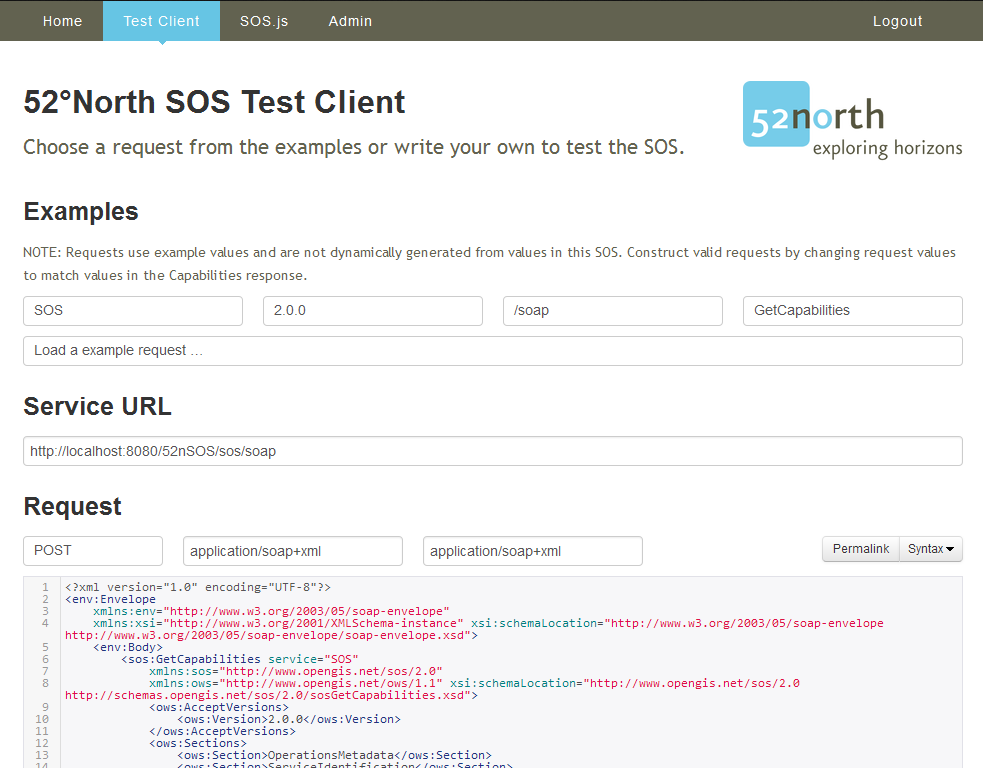This screenshot has width=983, height=768.
Task: Click the ows:Version 2.0.0 line
Action: coord(289,719)
